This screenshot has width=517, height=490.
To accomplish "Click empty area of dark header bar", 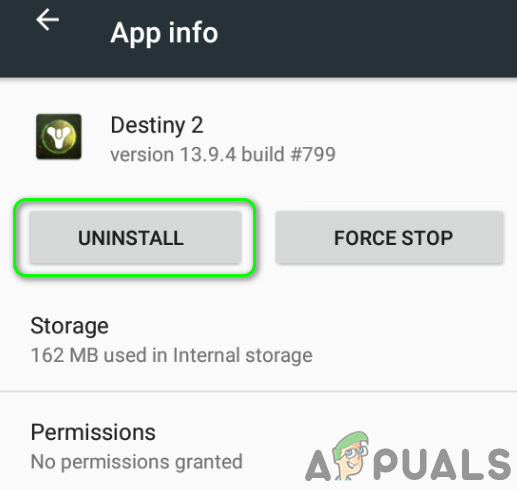I will [367, 37].
